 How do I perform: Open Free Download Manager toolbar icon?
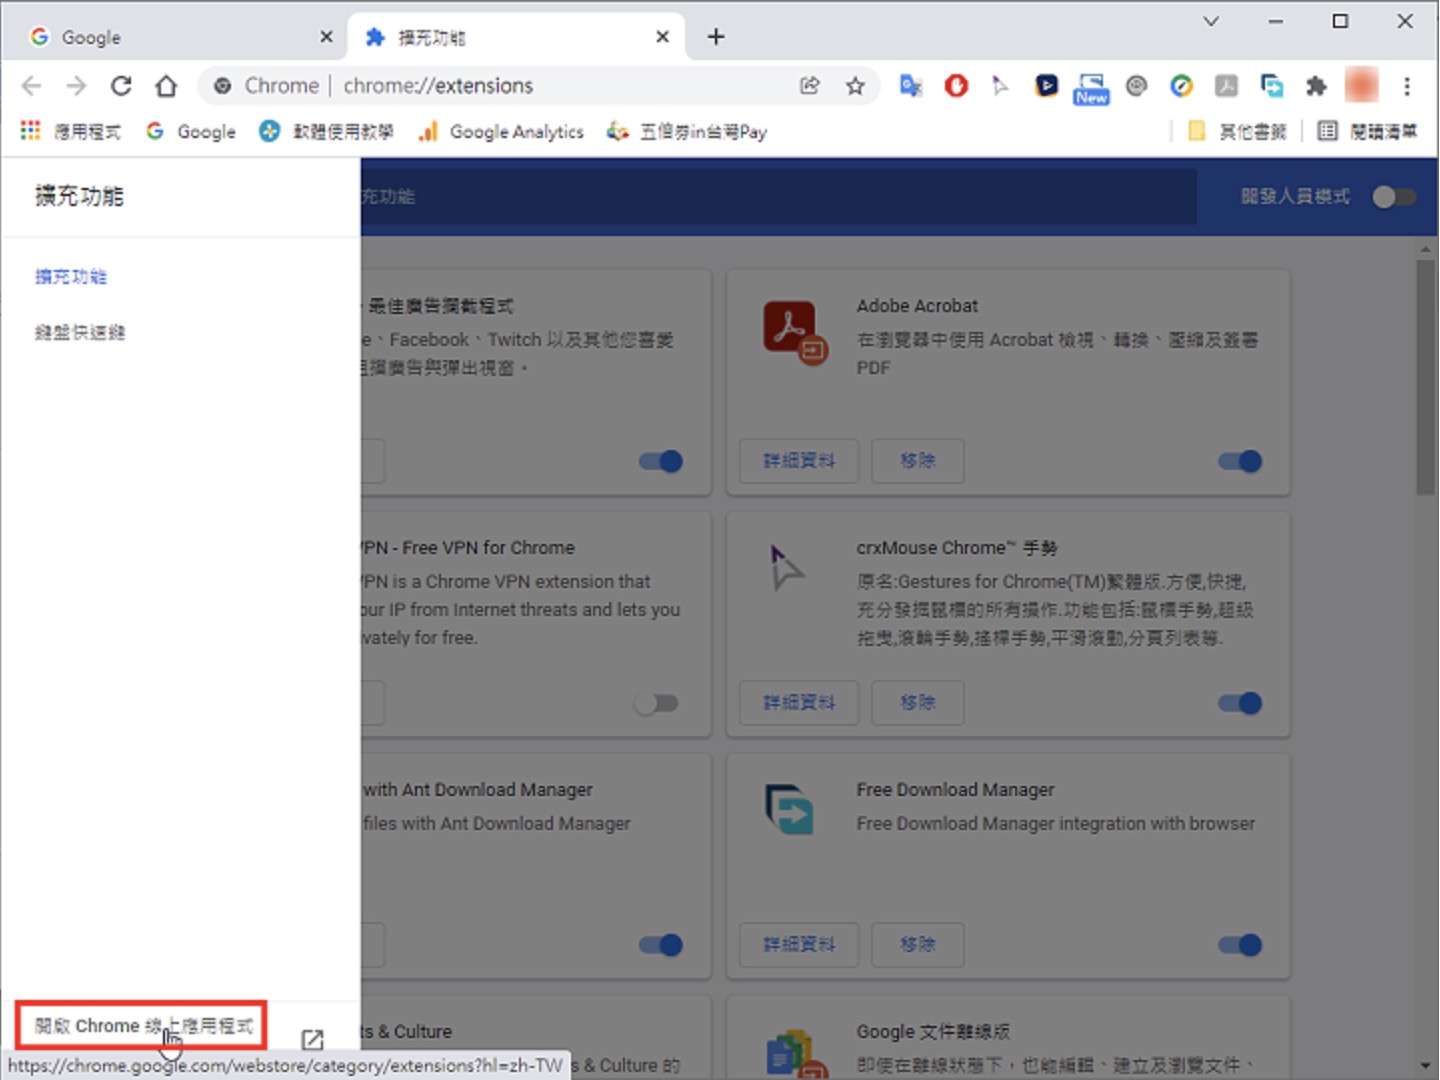click(1271, 86)
